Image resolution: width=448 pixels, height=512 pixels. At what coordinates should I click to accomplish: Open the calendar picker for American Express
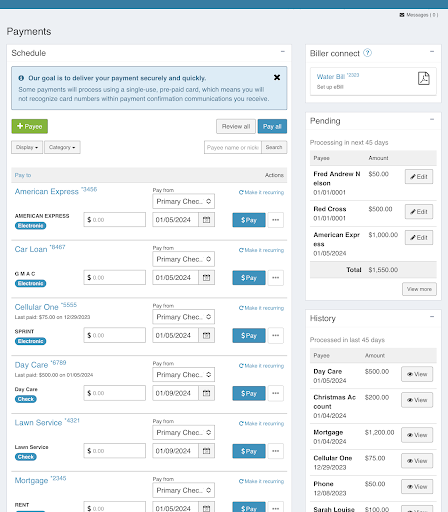206,220
